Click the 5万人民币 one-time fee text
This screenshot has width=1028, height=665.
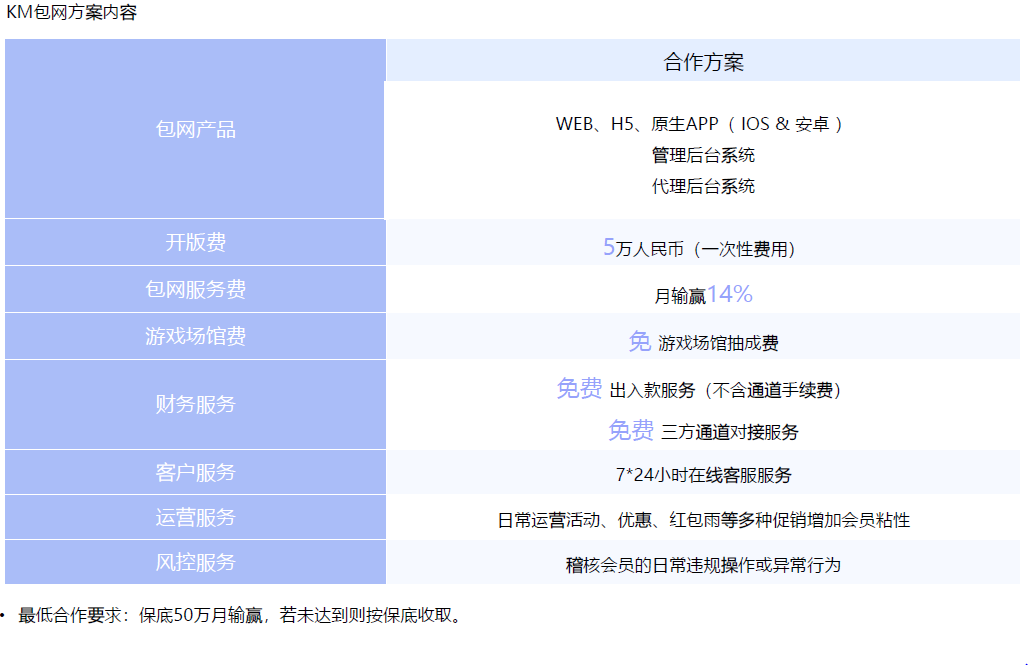click(x=700, y=248)
